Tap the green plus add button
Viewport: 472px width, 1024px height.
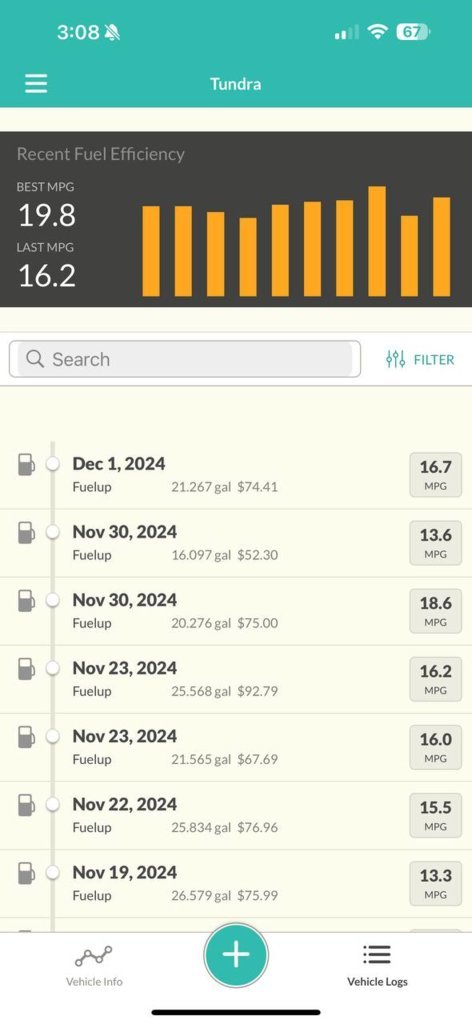point(236,955)
